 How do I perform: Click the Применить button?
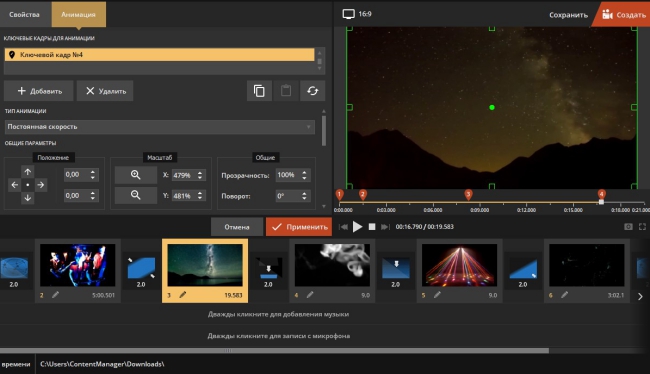(299, 227)
